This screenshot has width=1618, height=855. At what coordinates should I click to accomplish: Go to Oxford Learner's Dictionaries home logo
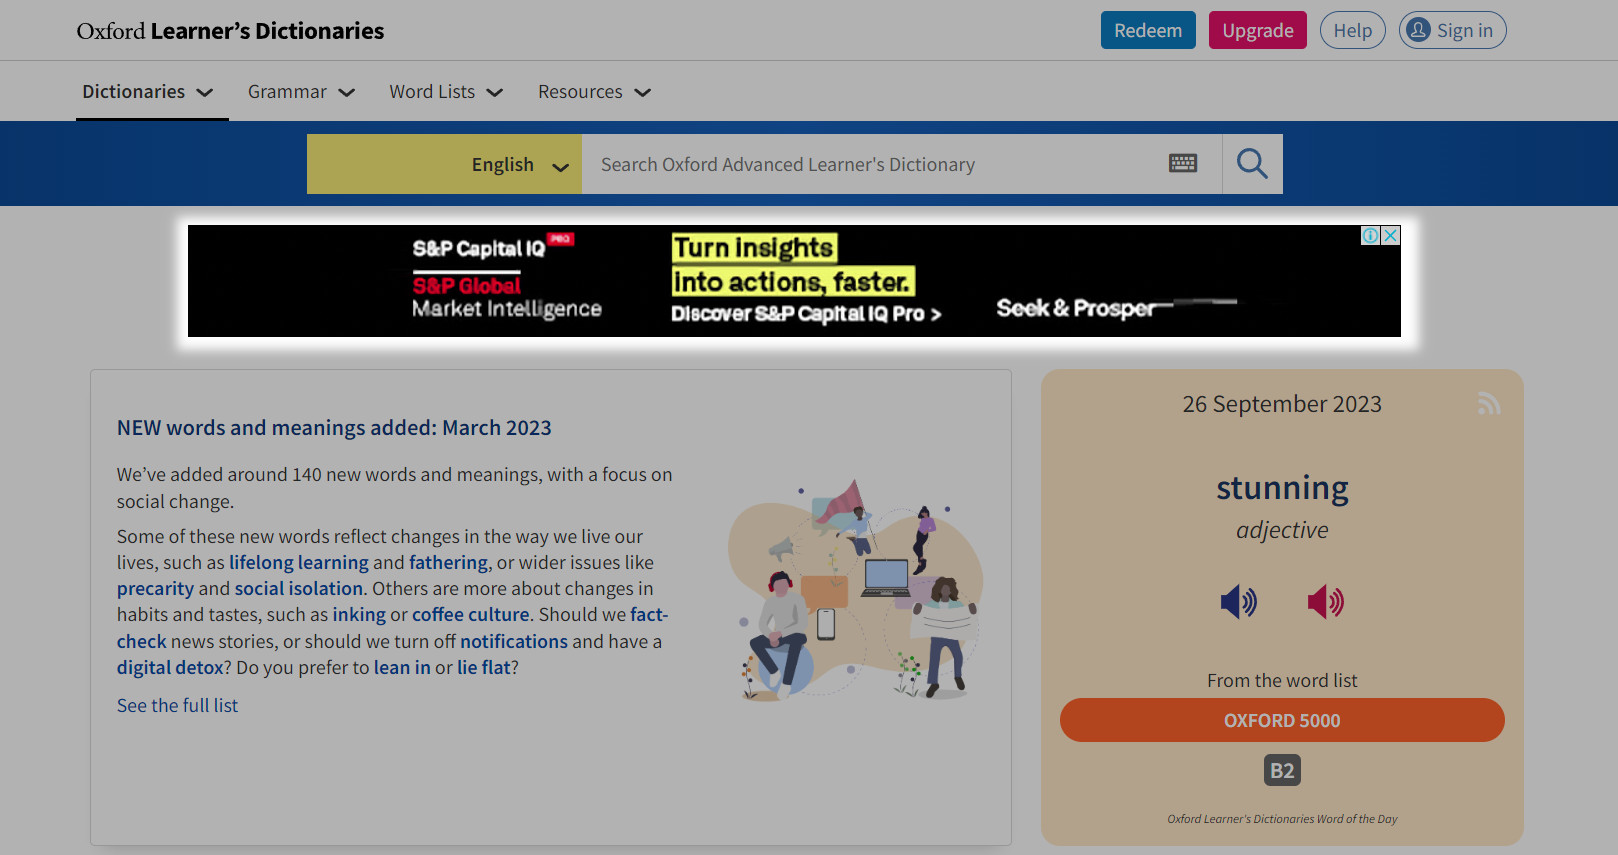pos(230,31)
